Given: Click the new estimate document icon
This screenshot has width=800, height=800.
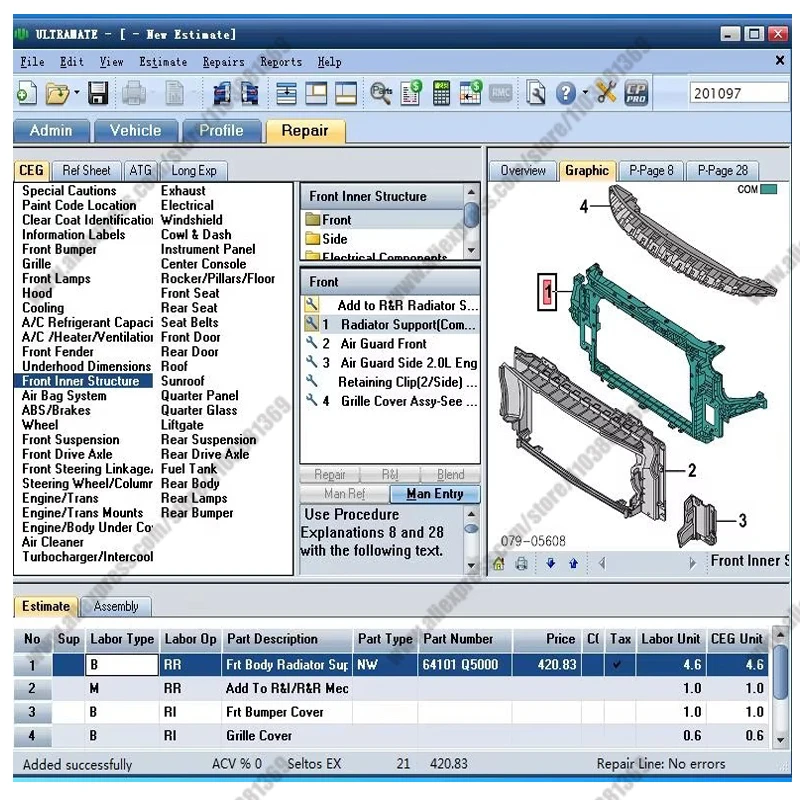Looking at the screenshot, I should tap(27, 93).
